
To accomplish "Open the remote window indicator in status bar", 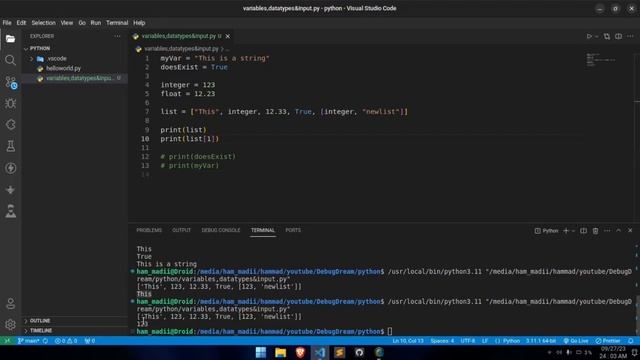I will tap(7, 341).
